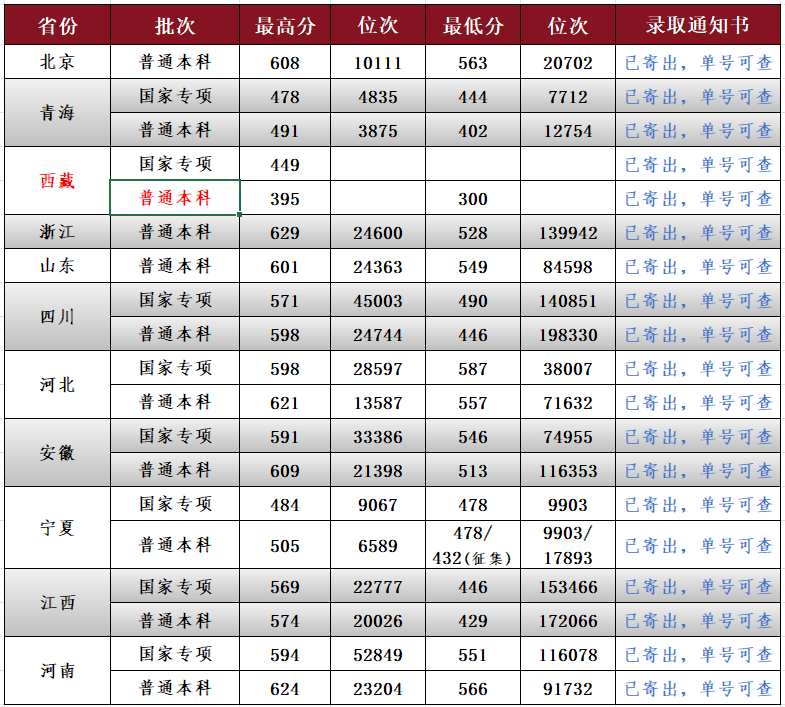Click the red 西藏 province cell
This screenshot has height=707, width=785.
coord(58,181)
